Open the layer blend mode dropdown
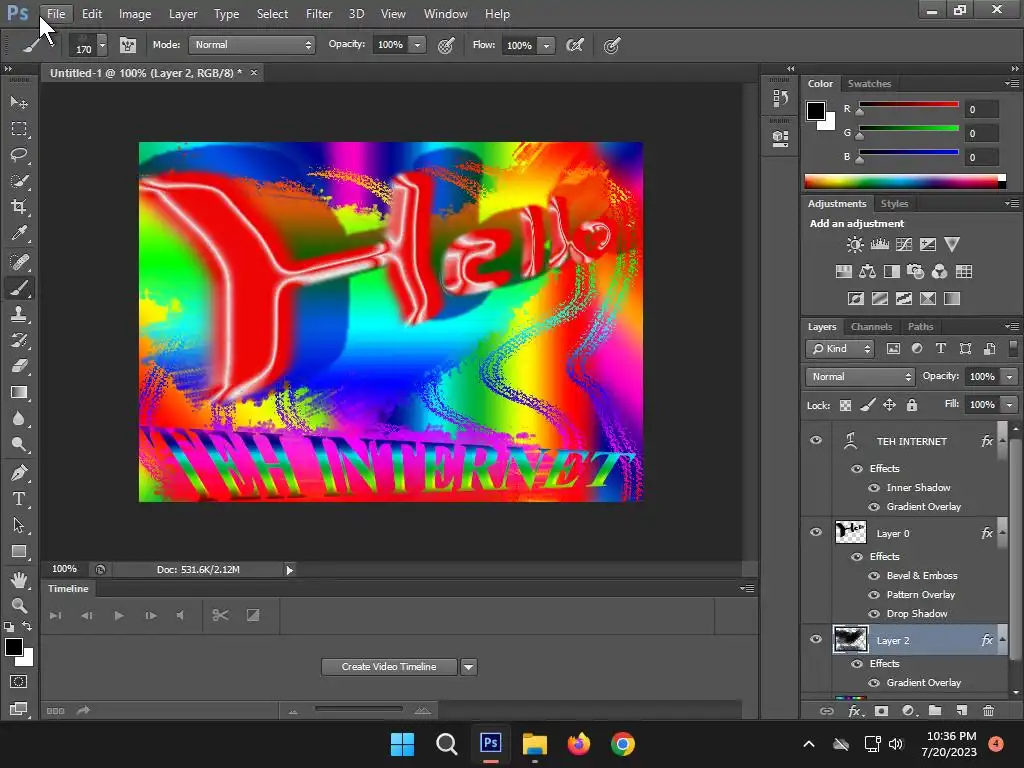The width and height of the screenshot is (1024, 768). pyautogui.click(x=860, y=377)
